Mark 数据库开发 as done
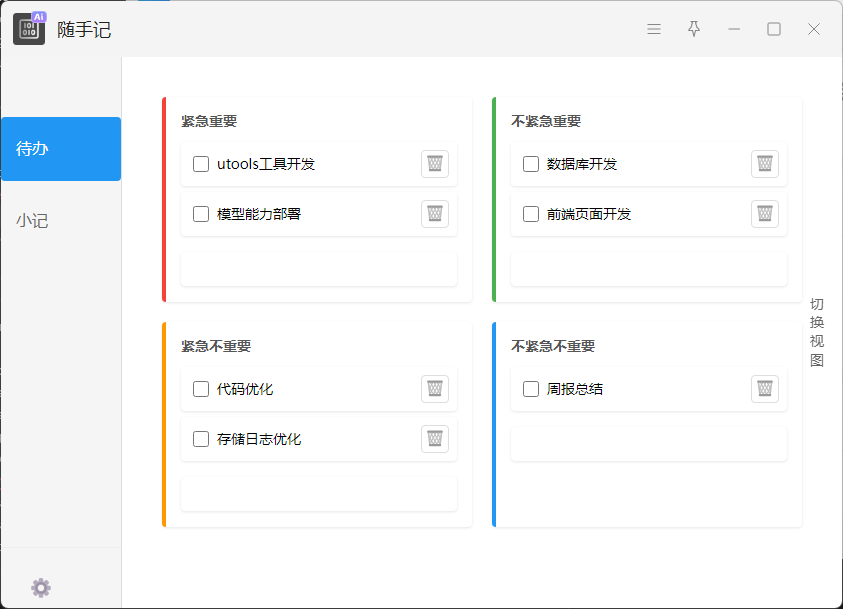Image resolution: width=843 pixels, height=609 pixels. pyautogui.click(x=531, y=164)
